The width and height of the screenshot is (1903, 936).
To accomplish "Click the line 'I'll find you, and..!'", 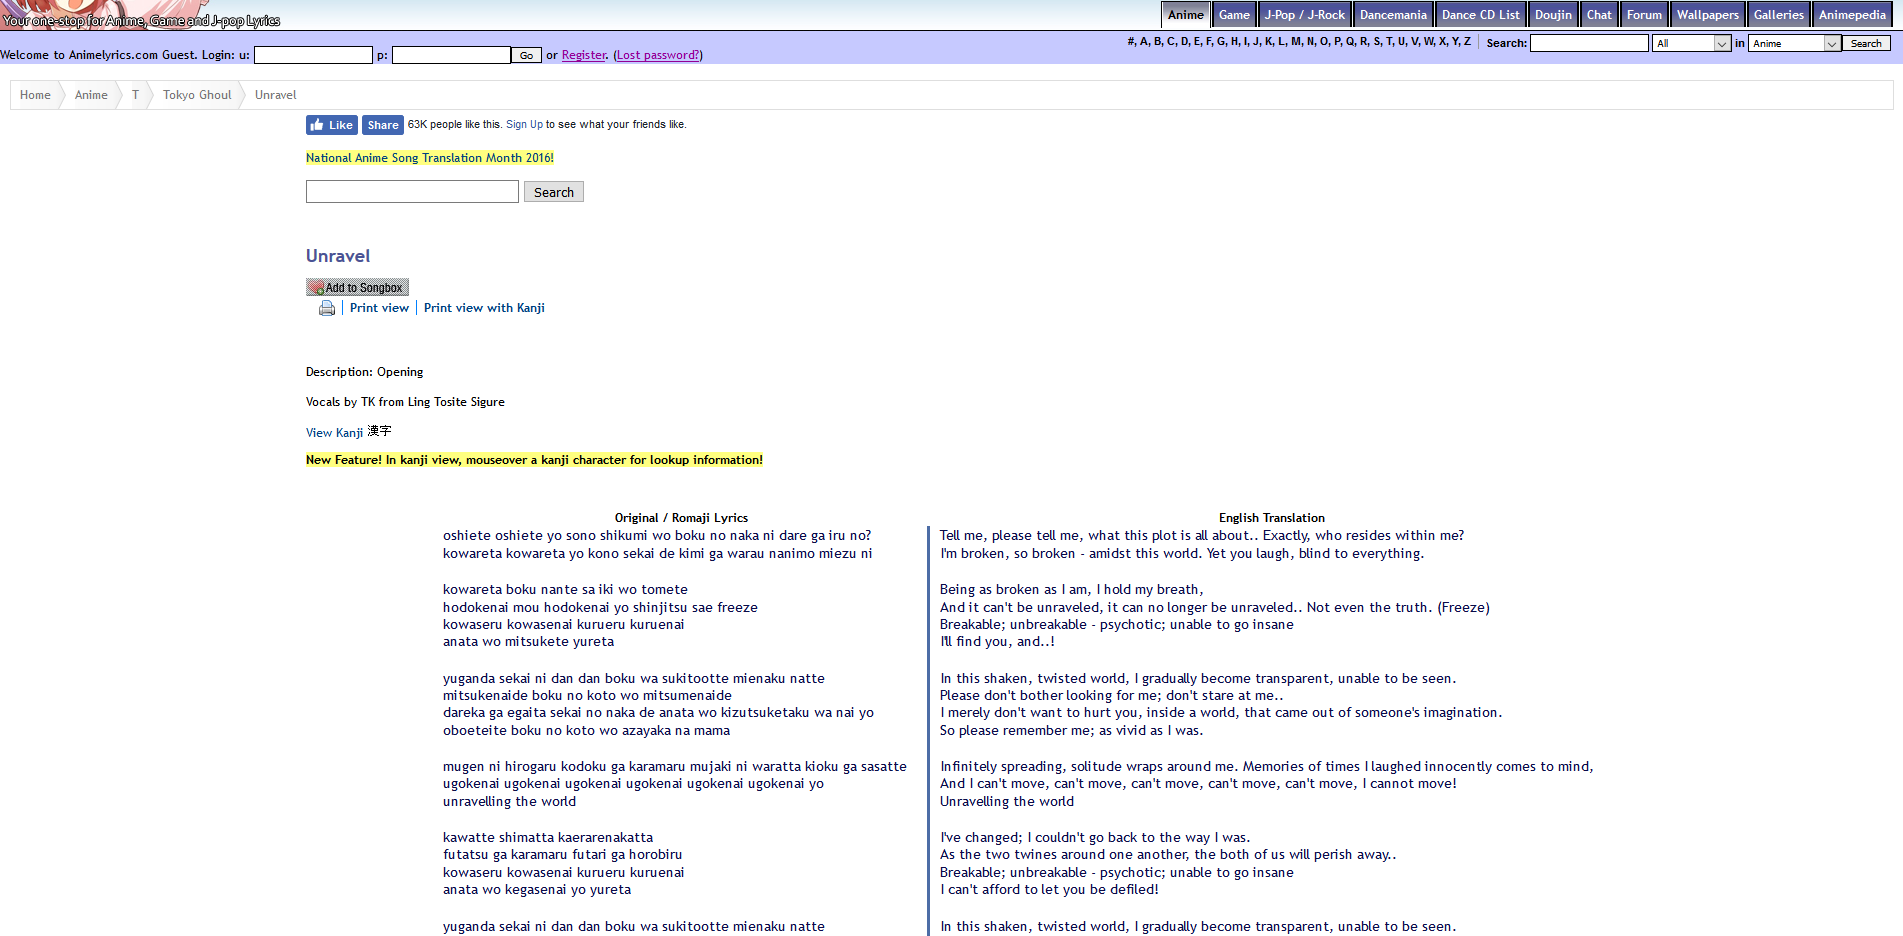I will point(997,642).
